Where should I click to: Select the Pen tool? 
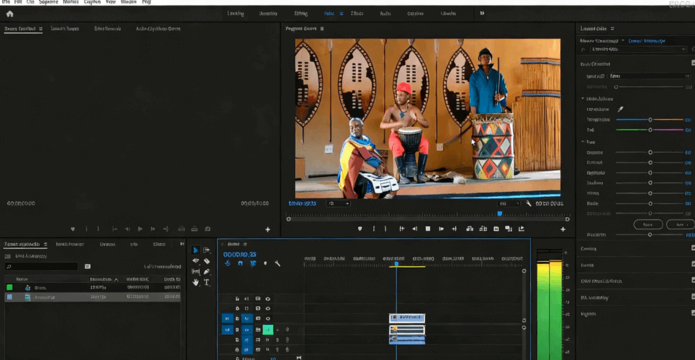coord(207,272)
